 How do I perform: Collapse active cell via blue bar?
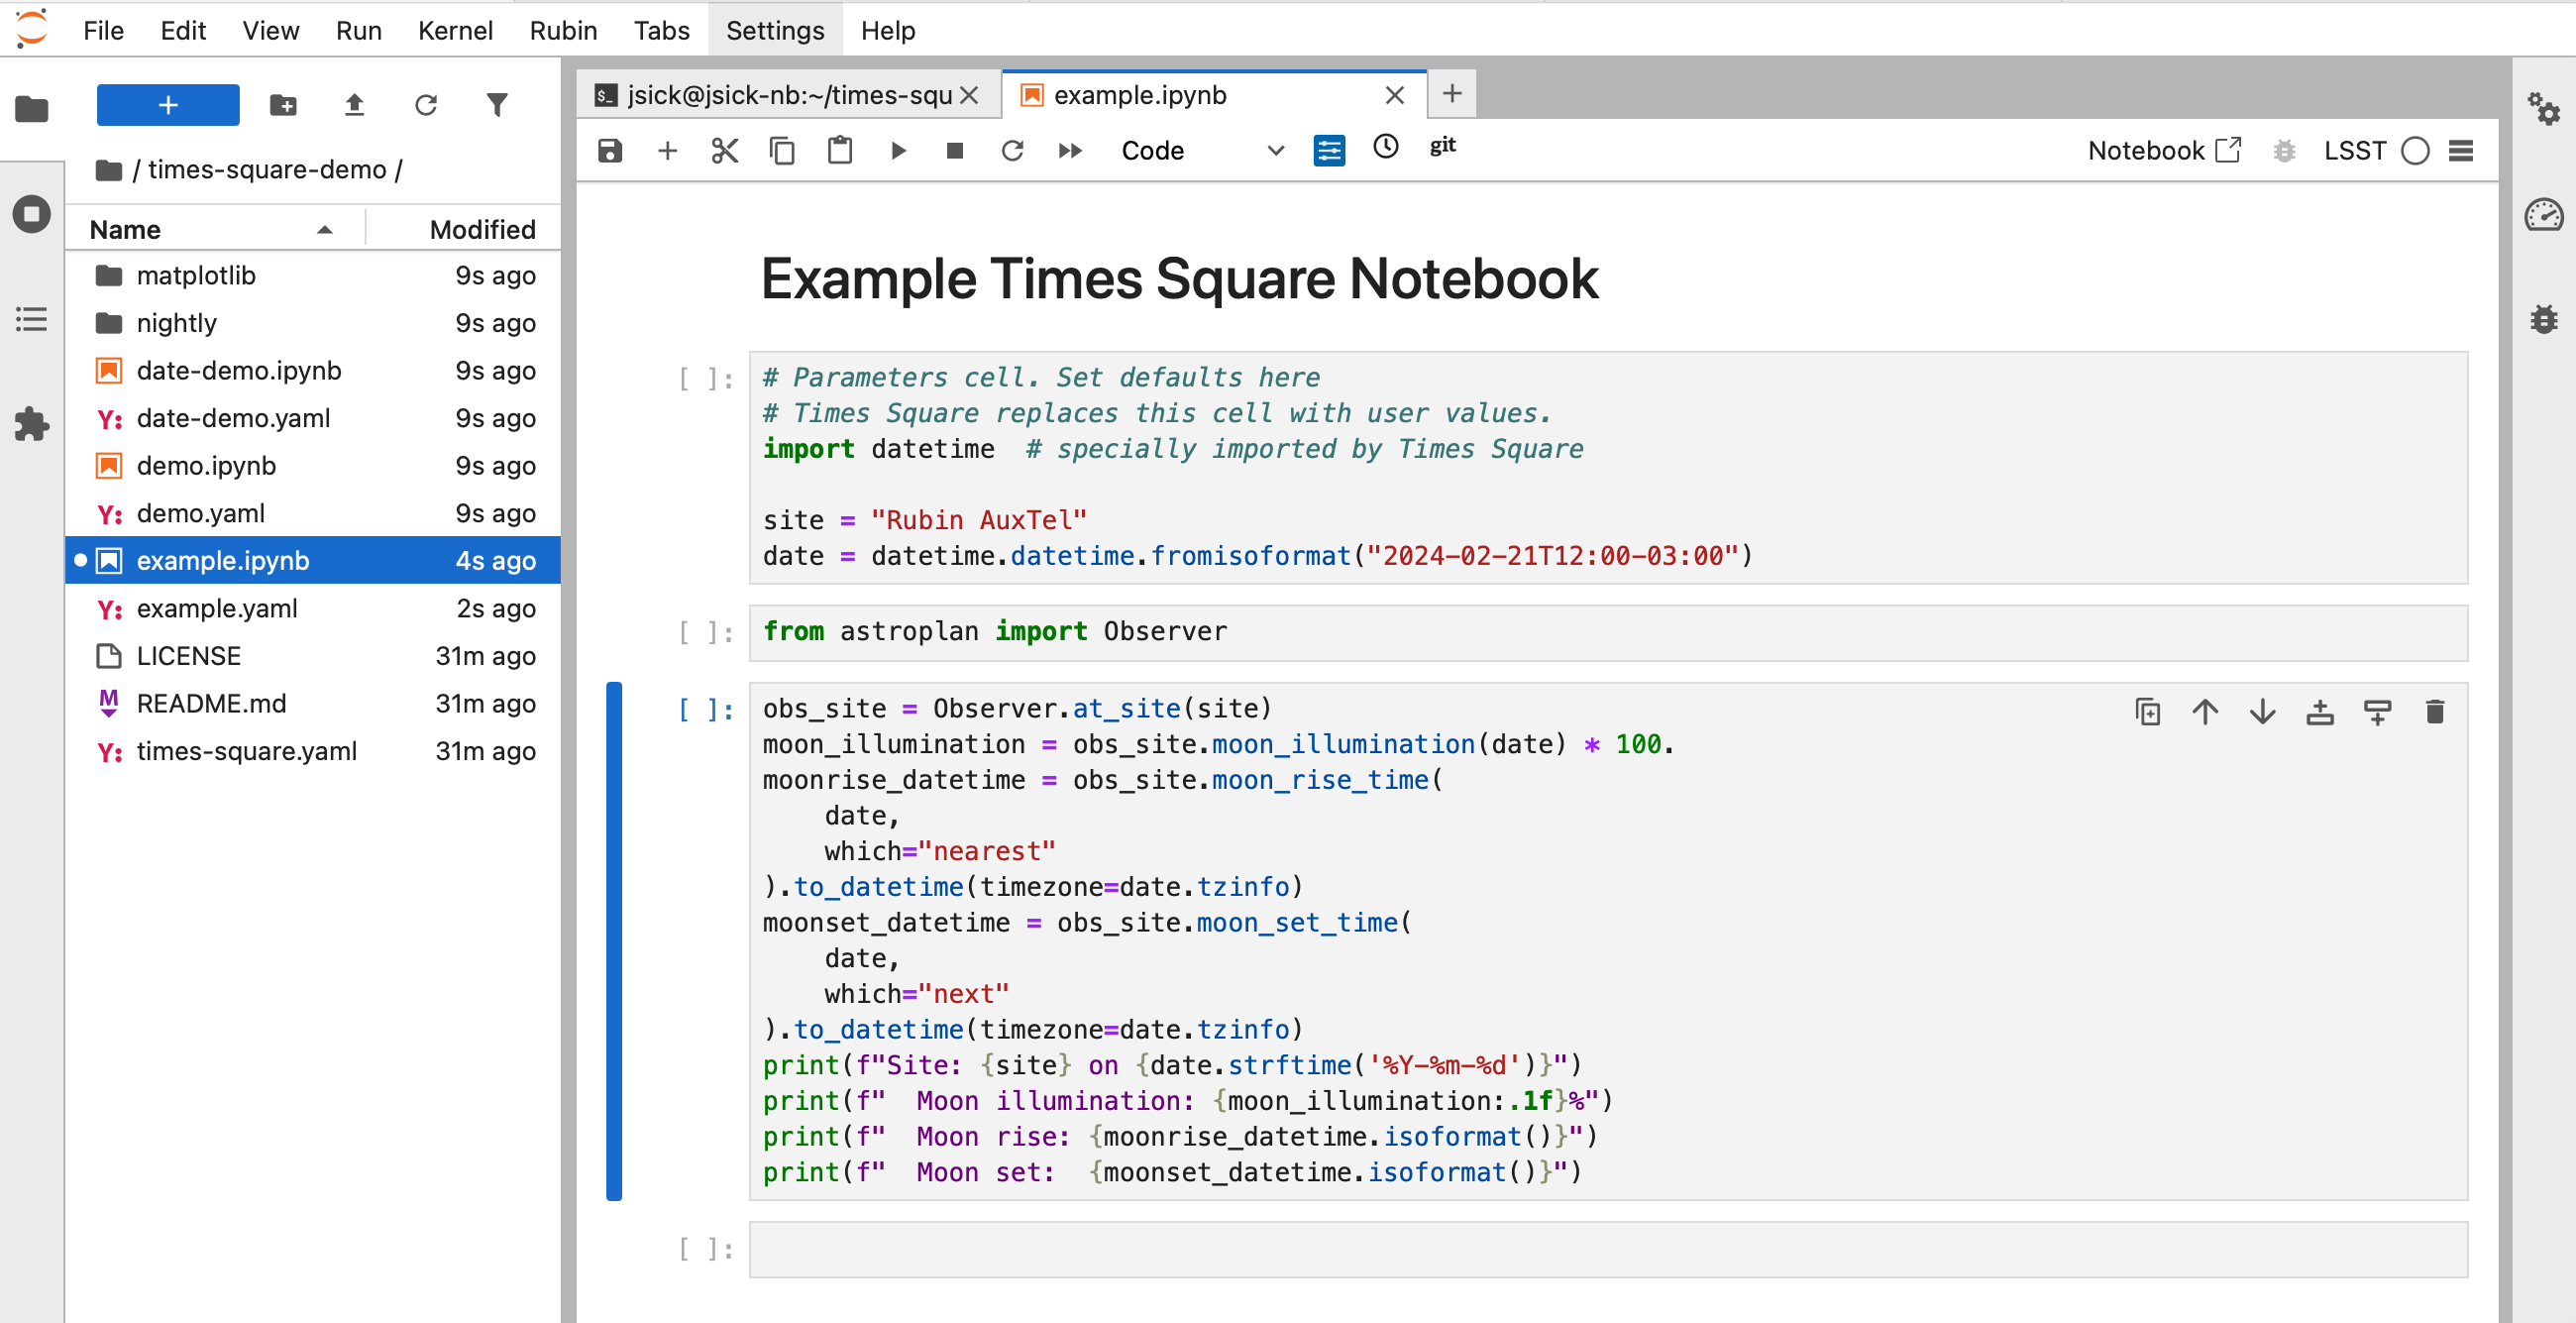point(614,941)
